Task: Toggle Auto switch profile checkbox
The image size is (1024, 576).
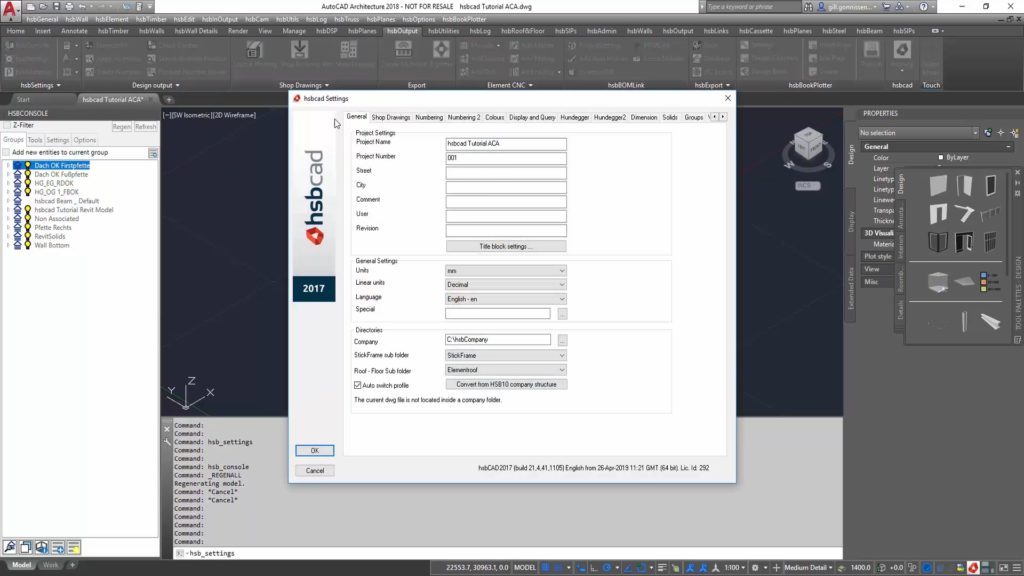Action: point(358,385)
